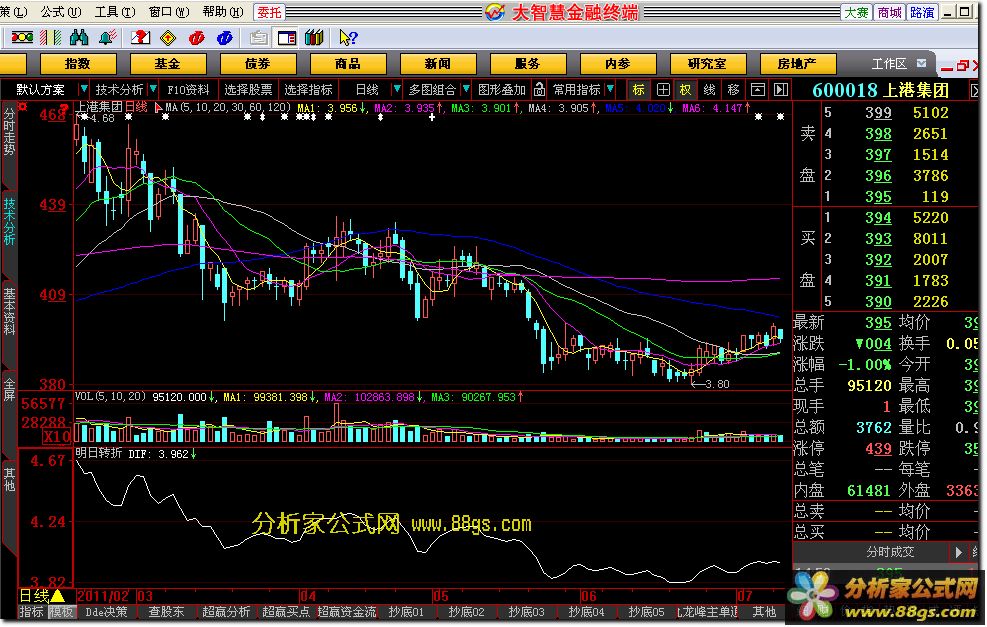Click the 债券 yellow button
The image size is (987, 627).
tap(258, 64)
